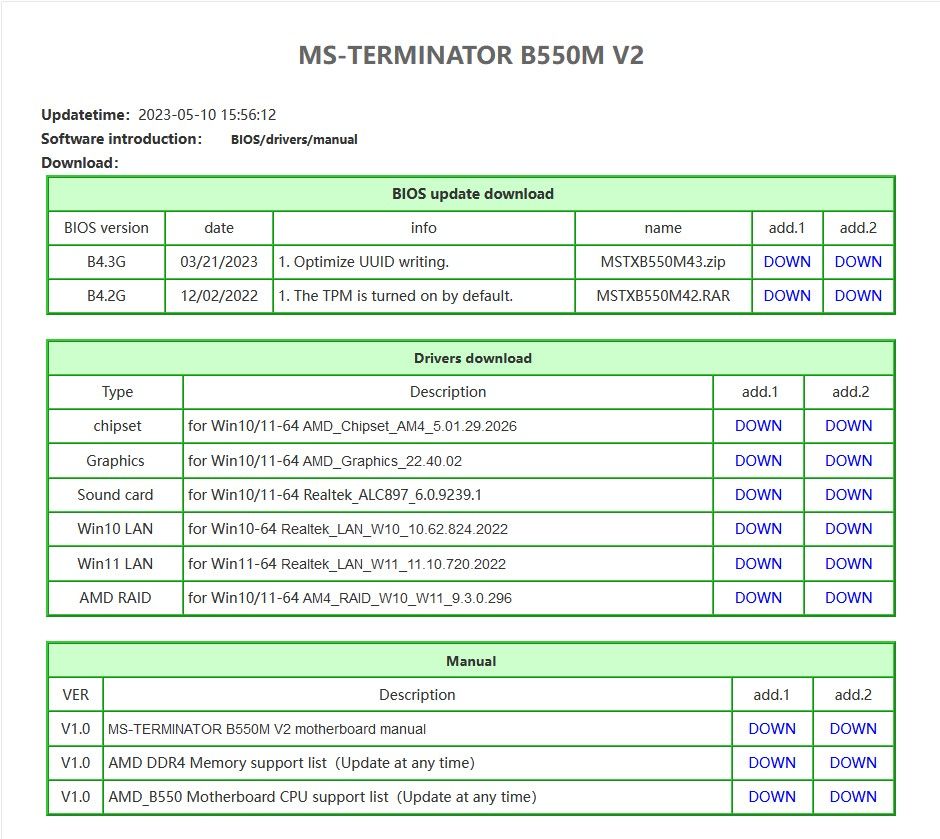Download DDR4 Memory support list add.2 DOWN

(x=853, y=763)
